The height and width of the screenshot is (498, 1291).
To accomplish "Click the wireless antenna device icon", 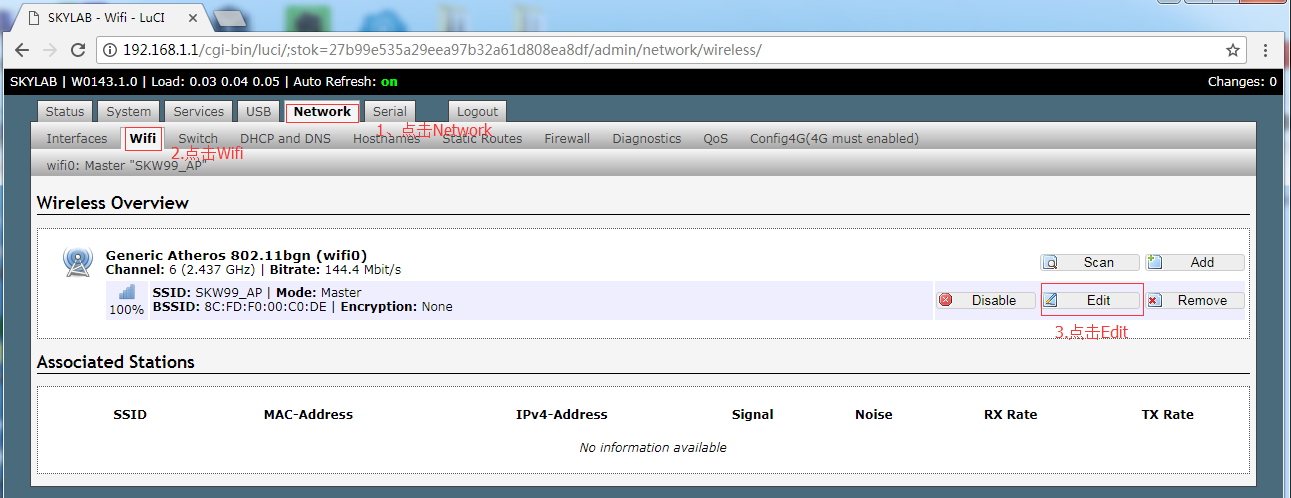I will coord(77,261).
